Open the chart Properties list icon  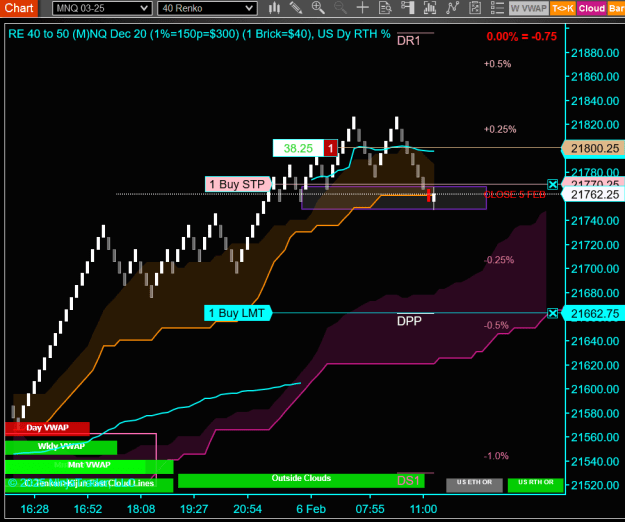coord(497,8)
